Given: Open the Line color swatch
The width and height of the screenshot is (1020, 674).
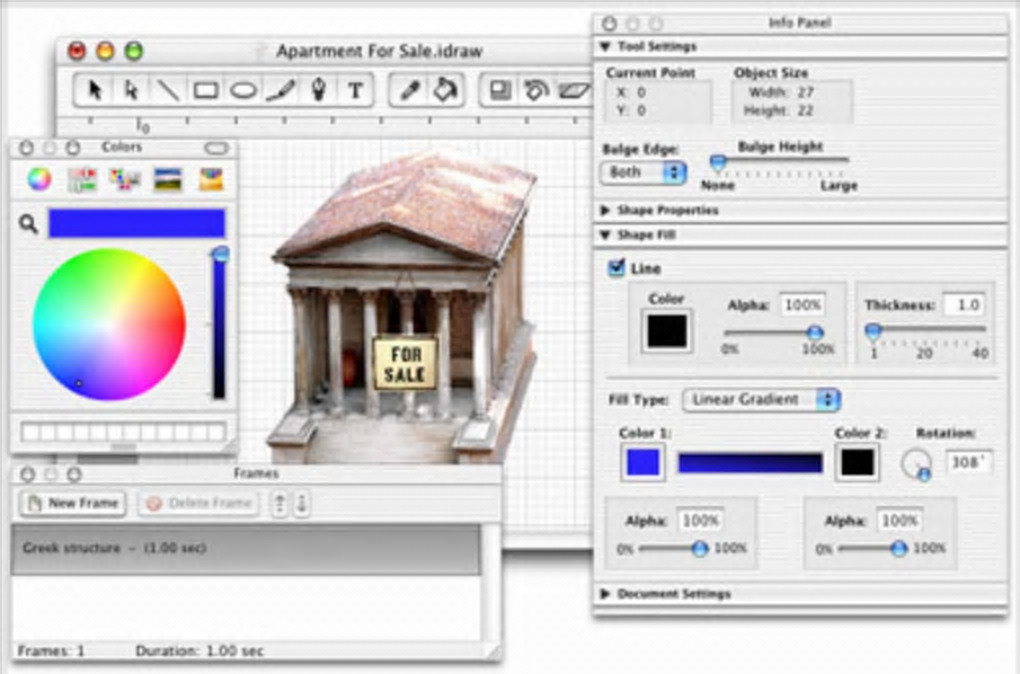Looking at the screenshot, I should tap(667, 330).
